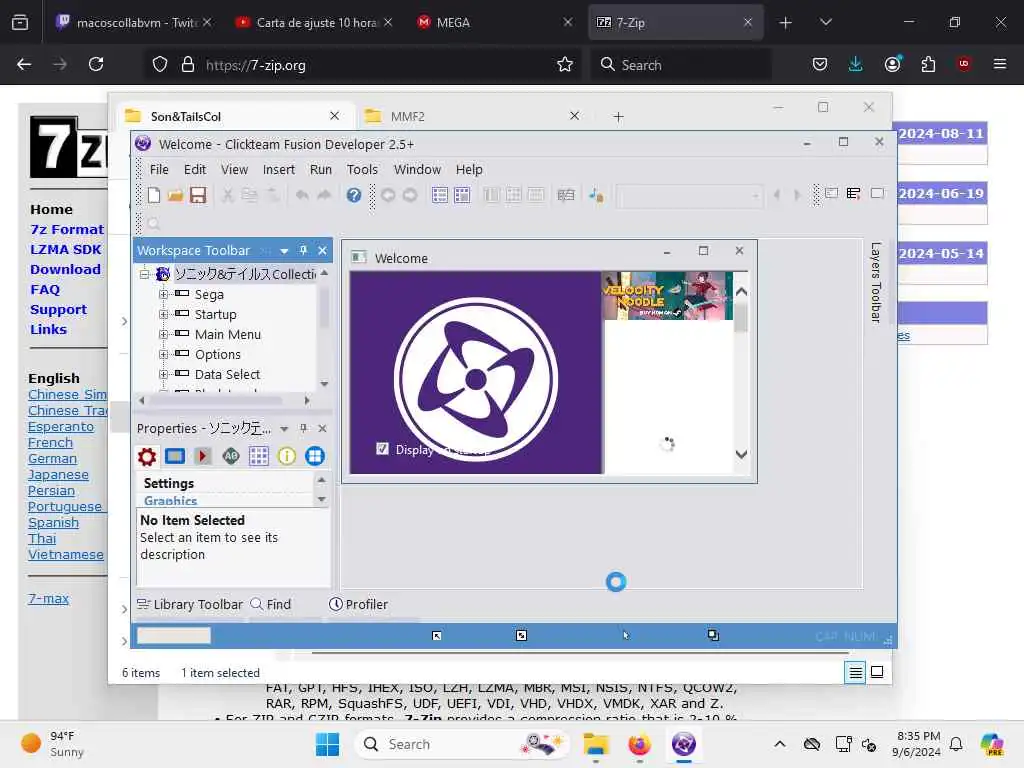Screen dimensions: 1024x768
Task: Open the Edit menu in Fusion
Action: coord(195,170)
